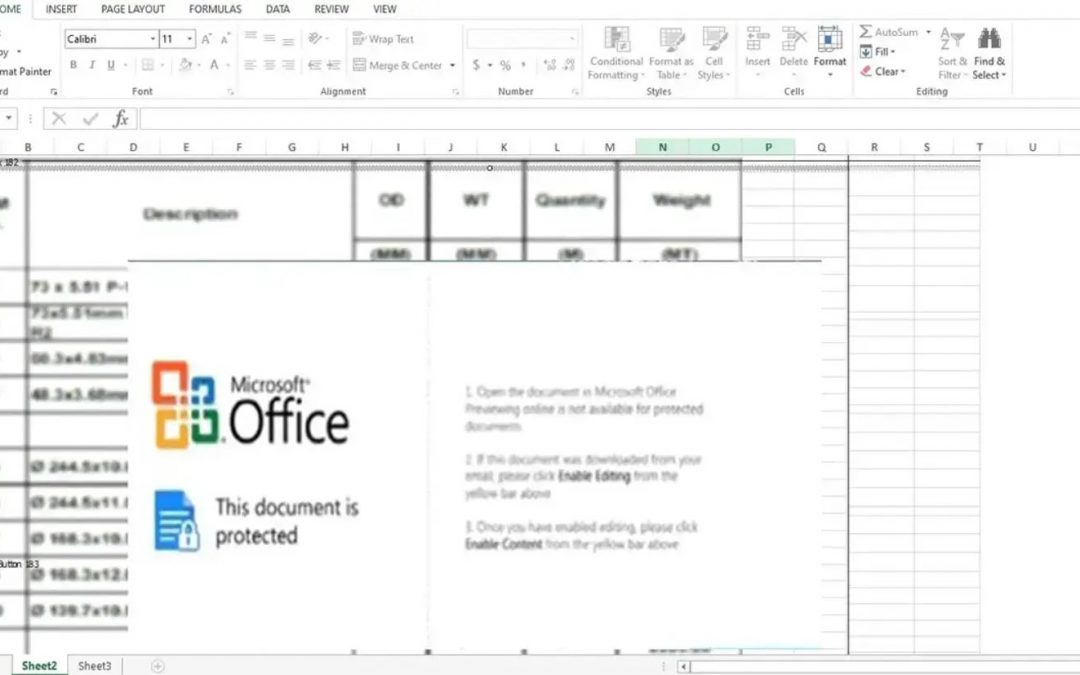Image resolution: width=1080 pixels, height=675 pixels.
Task: Pick the Font Color button
Action: (214, 65)
